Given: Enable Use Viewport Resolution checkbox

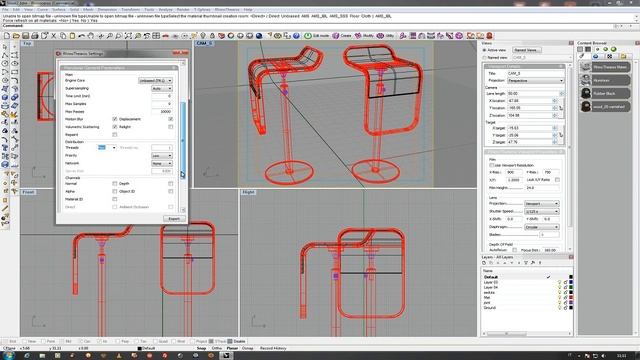Looking at the screenshot, I should tap(492, 165).
